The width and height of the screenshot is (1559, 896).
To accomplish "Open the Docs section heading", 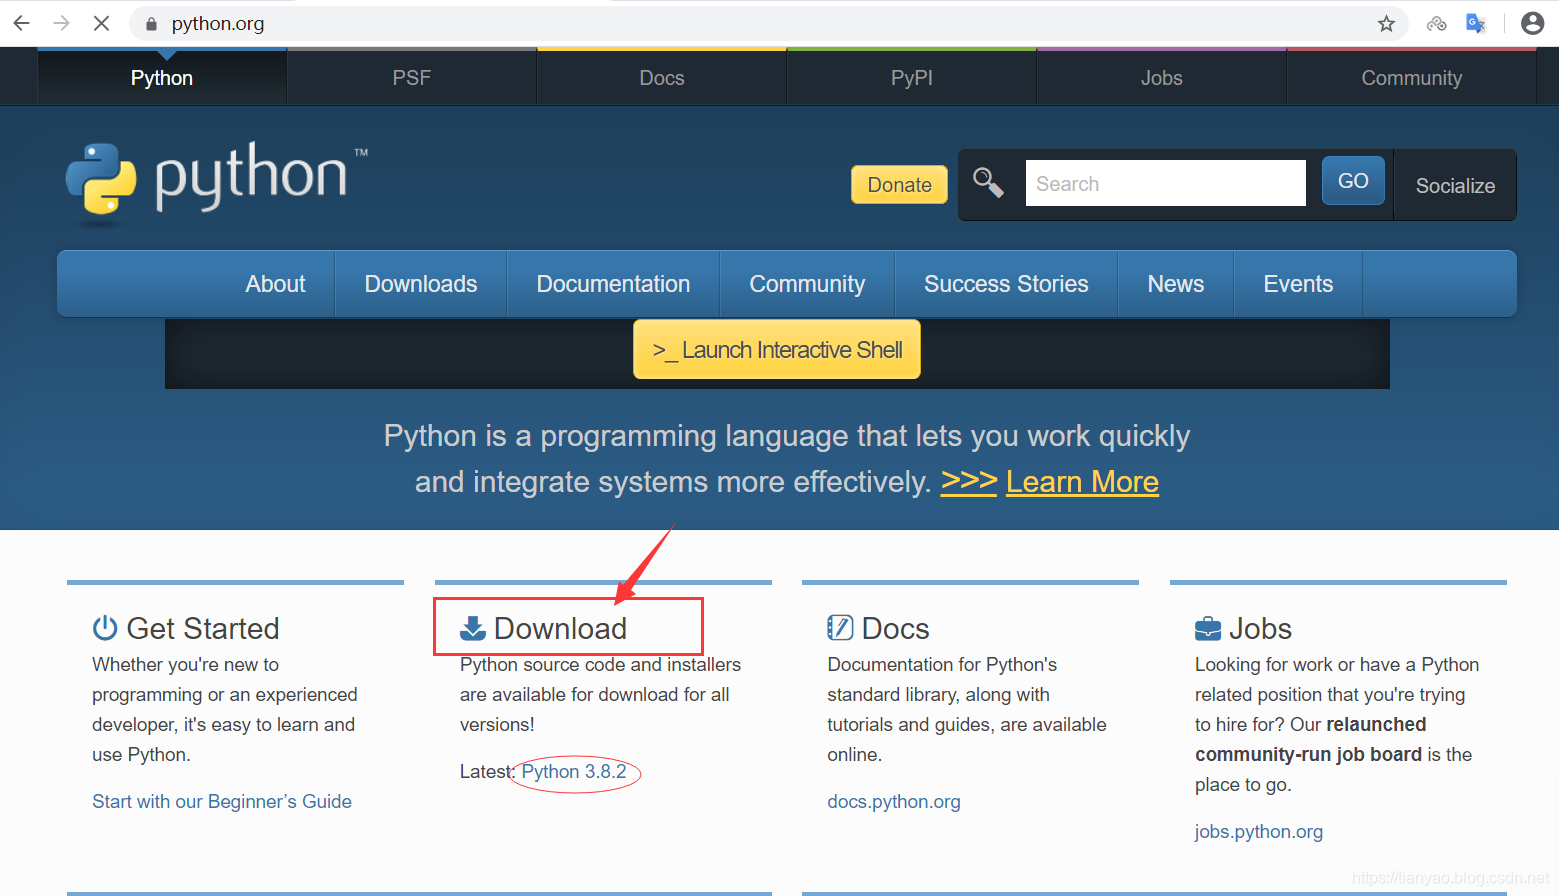I will (x=895, y=628).
